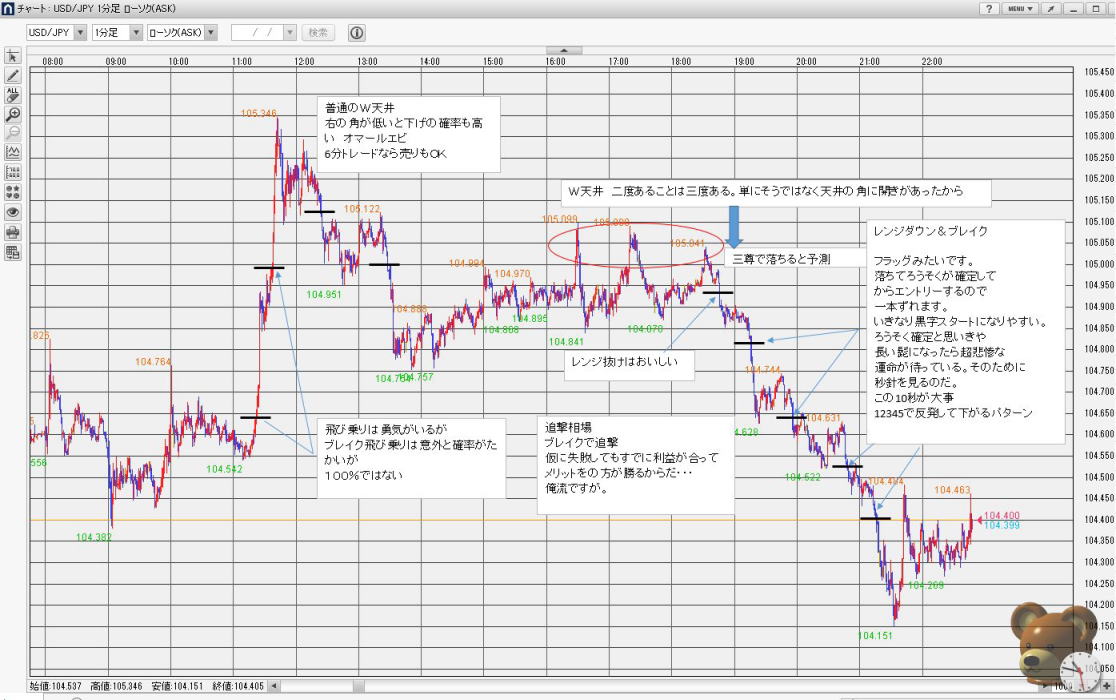This screenshot has height=700, width=1116.
Task: Click the ? help button
Action: click(x=988, y=8)
